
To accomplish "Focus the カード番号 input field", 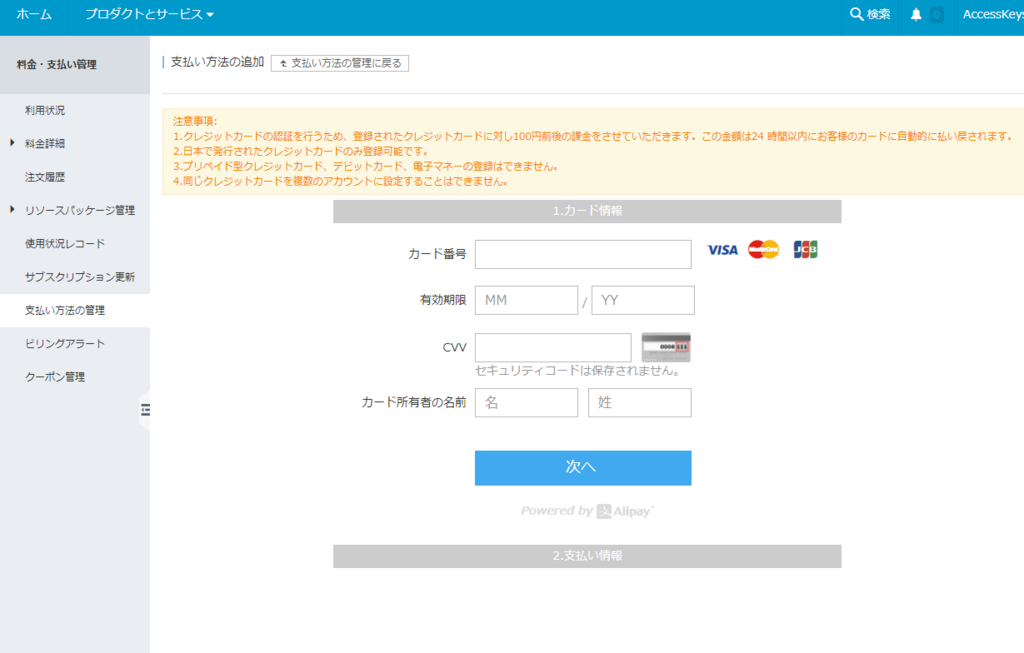I will [x=583, y=255].
